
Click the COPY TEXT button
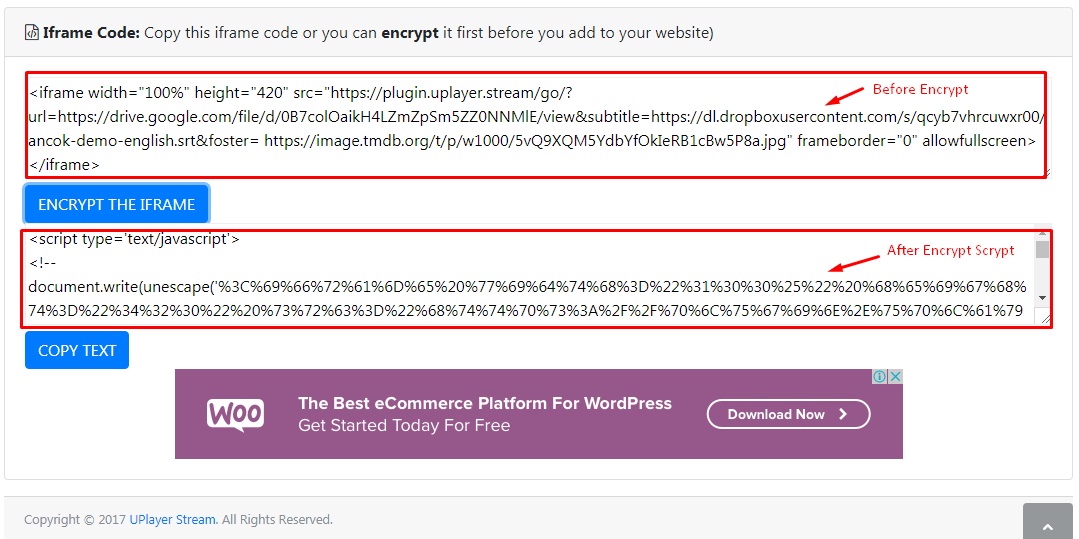point(77,350)
